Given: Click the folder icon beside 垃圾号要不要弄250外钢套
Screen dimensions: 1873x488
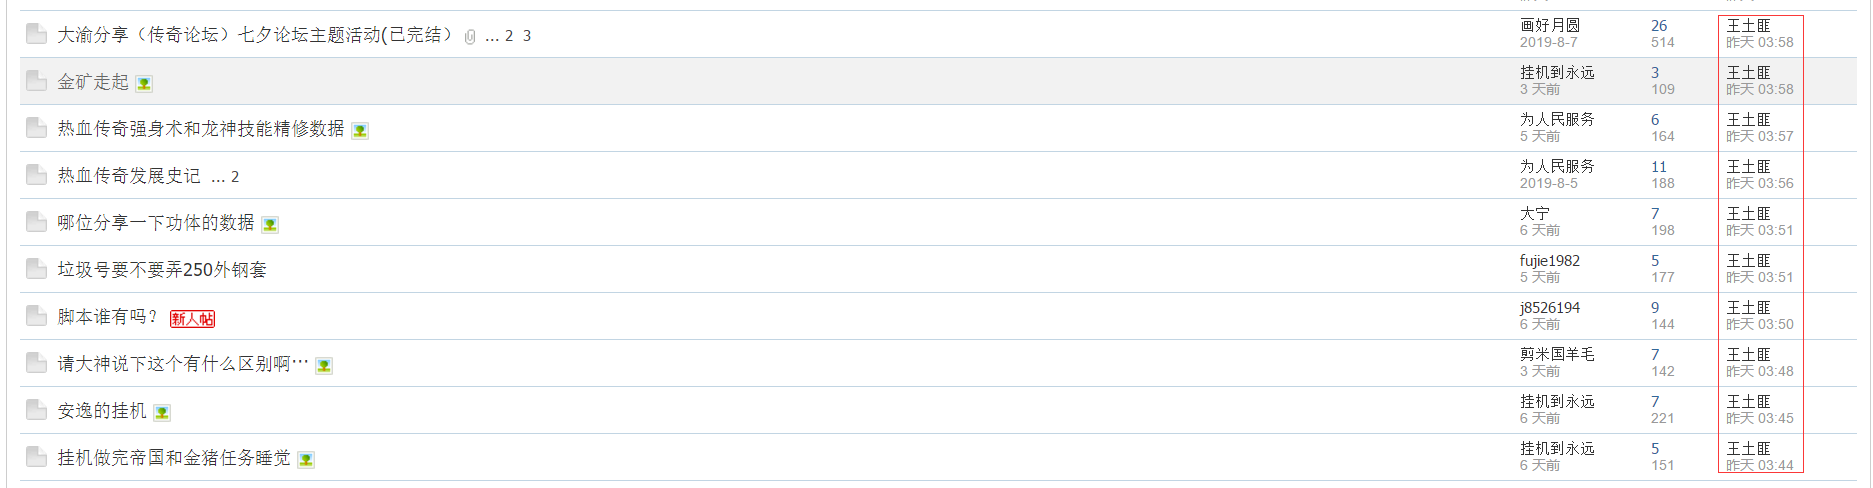Looking at the screenshot, I should (x=36, y=269).
